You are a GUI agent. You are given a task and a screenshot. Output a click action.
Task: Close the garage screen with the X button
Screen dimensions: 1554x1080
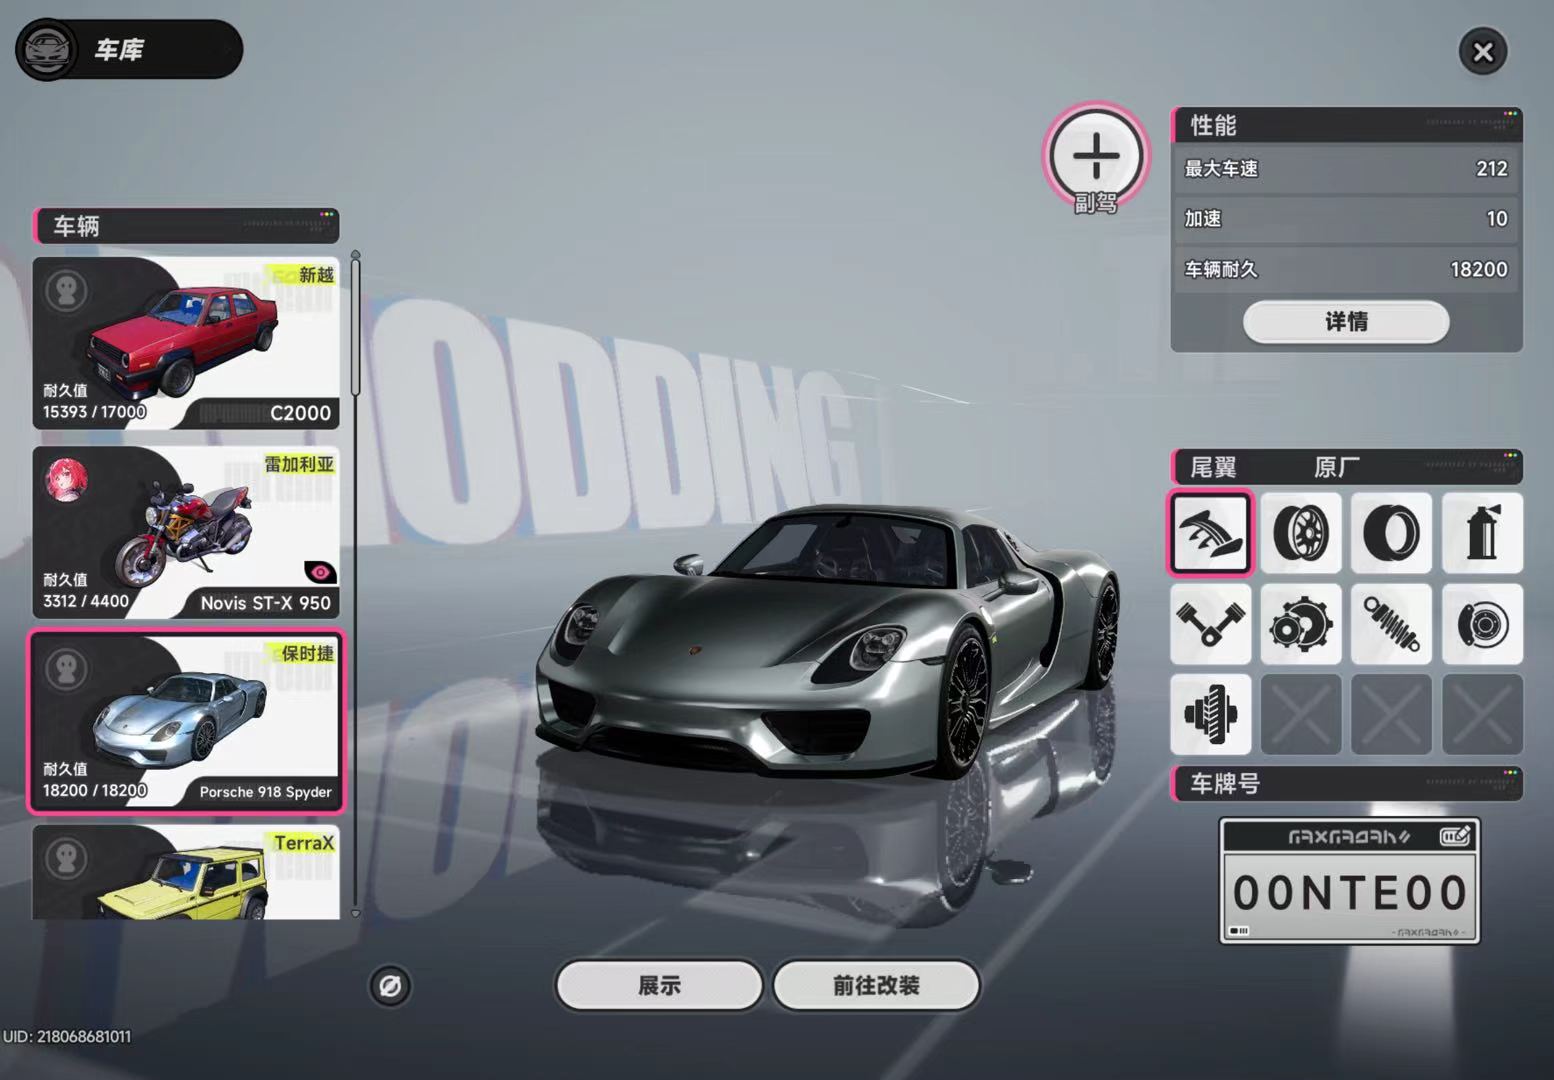pos(1482,52)
